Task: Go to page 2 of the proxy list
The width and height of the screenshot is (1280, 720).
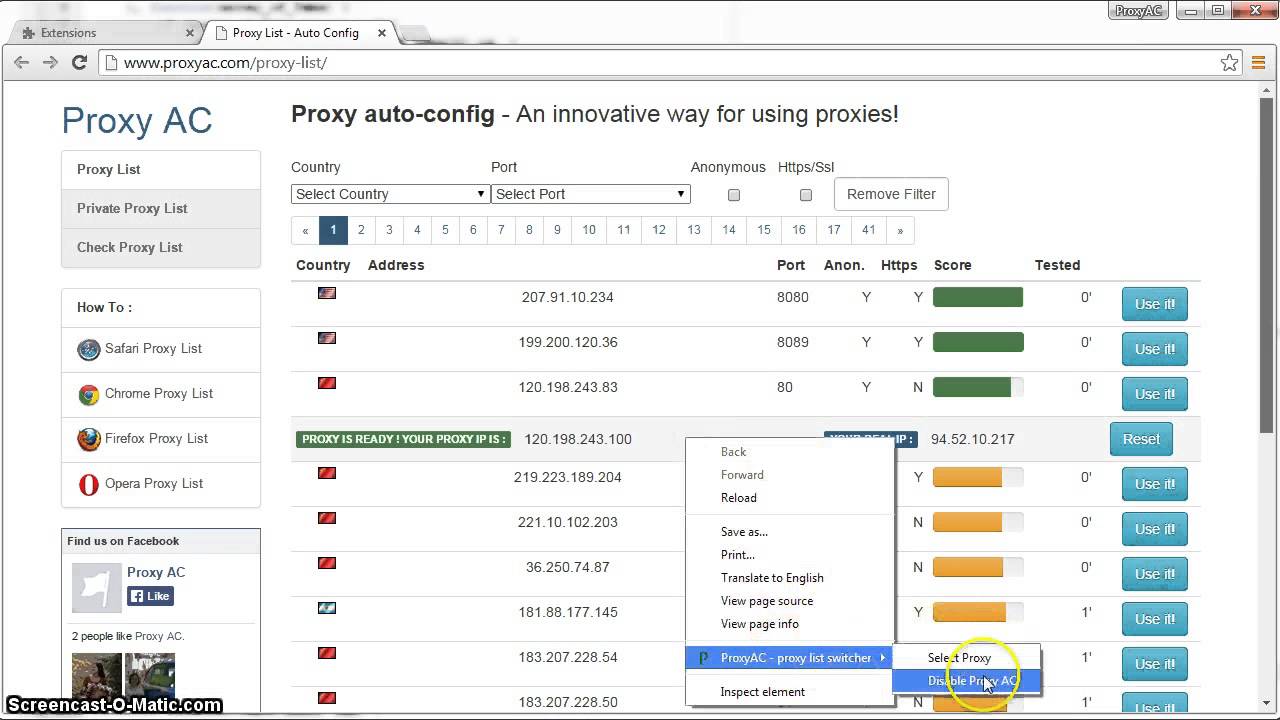Action: [x=361, y=230]
